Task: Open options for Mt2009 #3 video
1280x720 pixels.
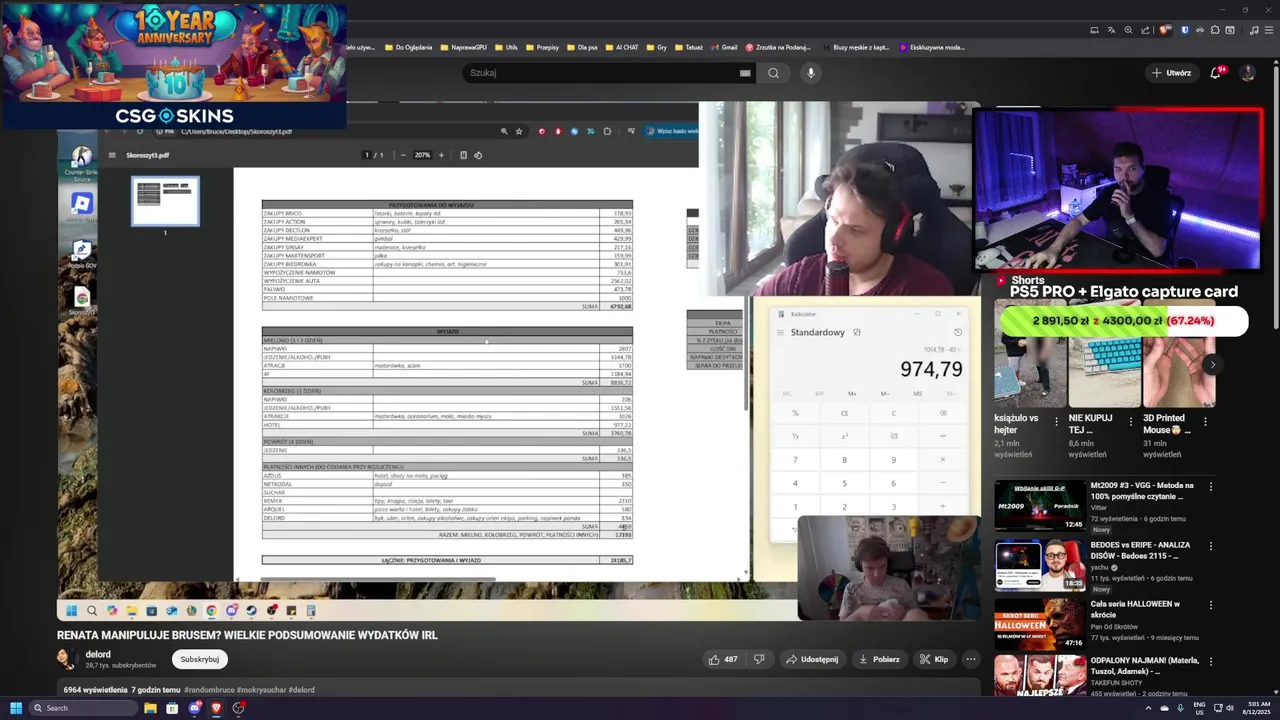Action: point(1210,487)
